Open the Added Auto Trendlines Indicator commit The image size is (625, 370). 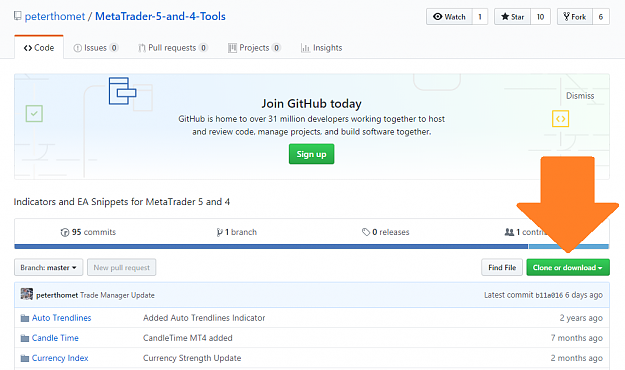pyautogui.click(x=204, y=318)
